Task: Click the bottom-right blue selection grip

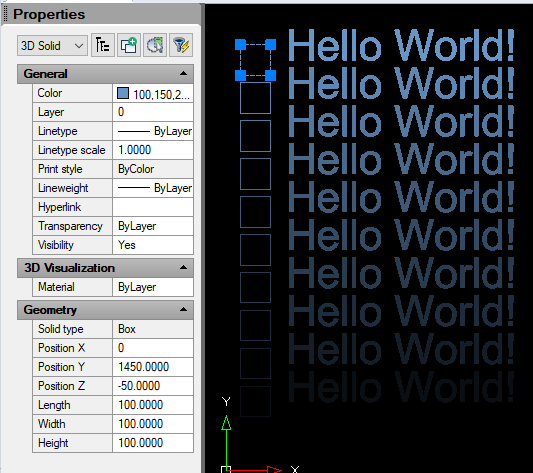Action: click(271, 75)
